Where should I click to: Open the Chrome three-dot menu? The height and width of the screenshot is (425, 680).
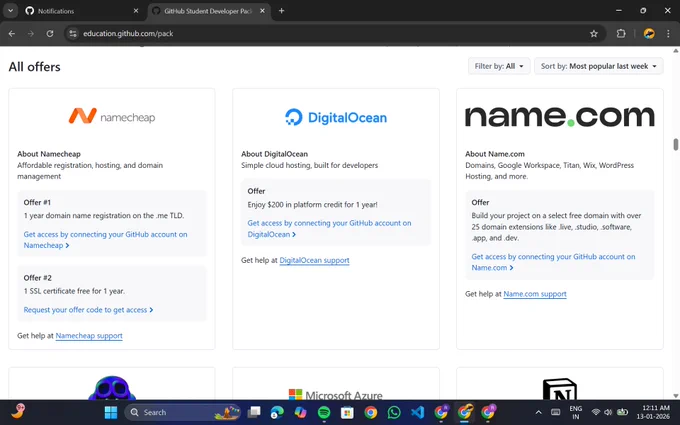(x=668, y=33)
